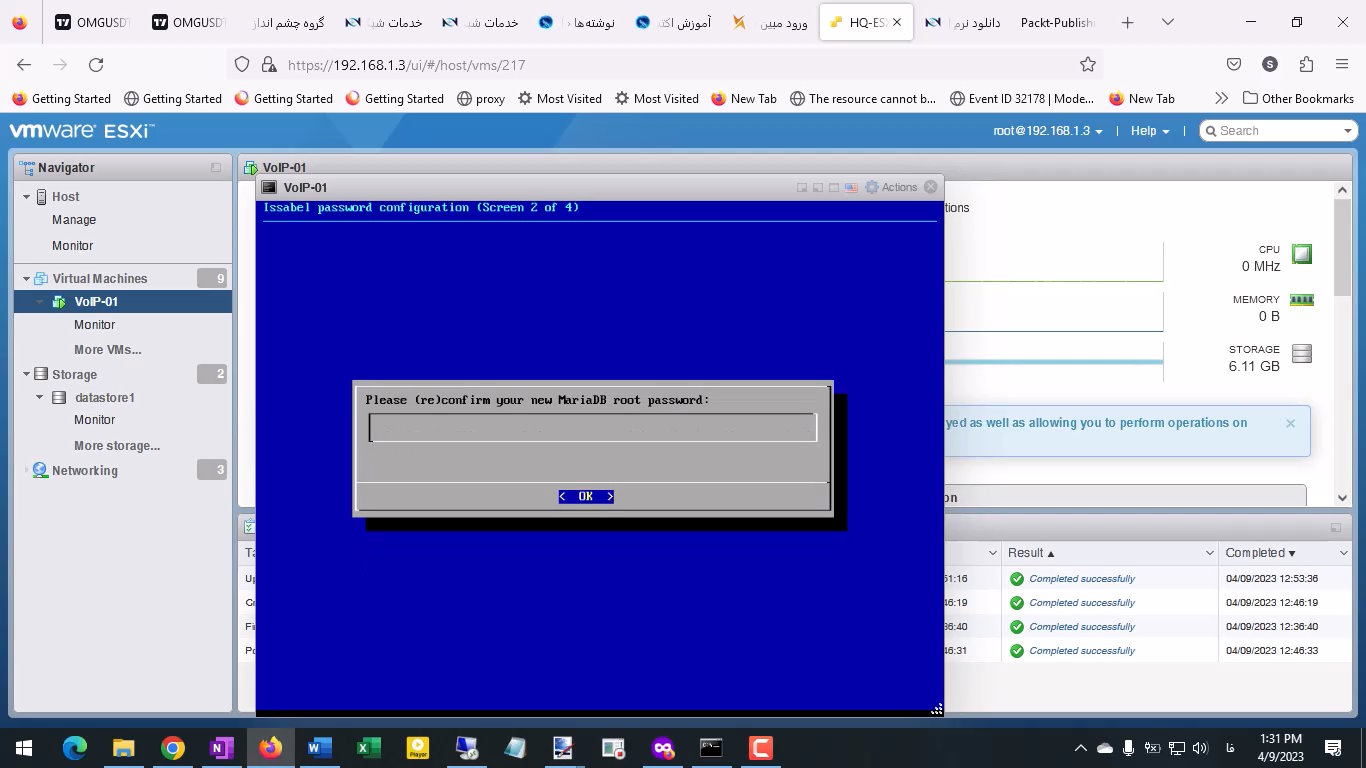Open Host Manage page

click(74, 220)
